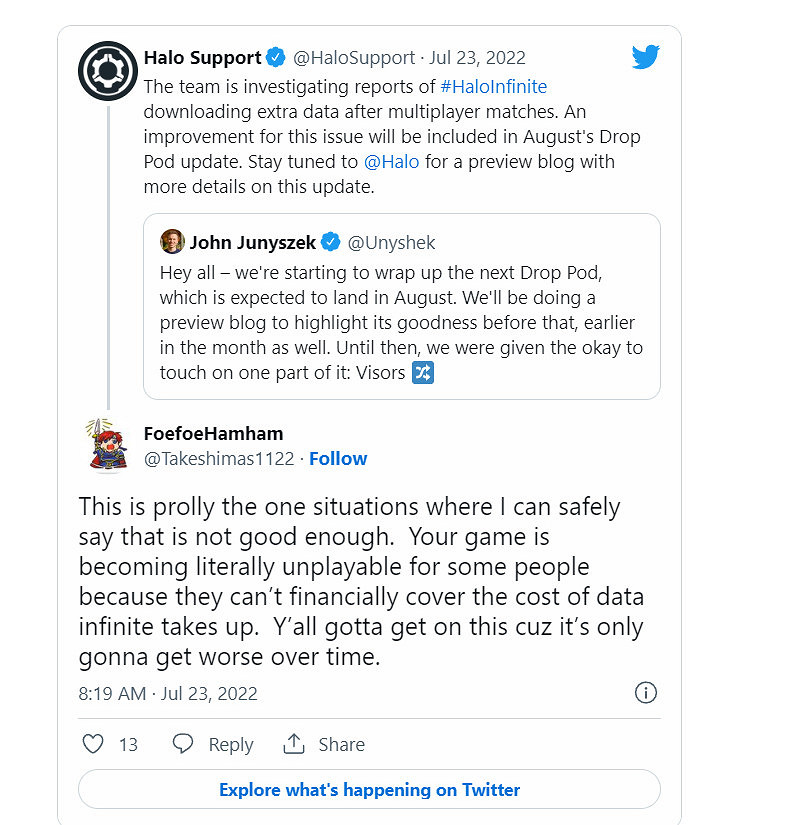Click the Halo Support display name
This screenshot has height=825, width=805.
(202, 58)
